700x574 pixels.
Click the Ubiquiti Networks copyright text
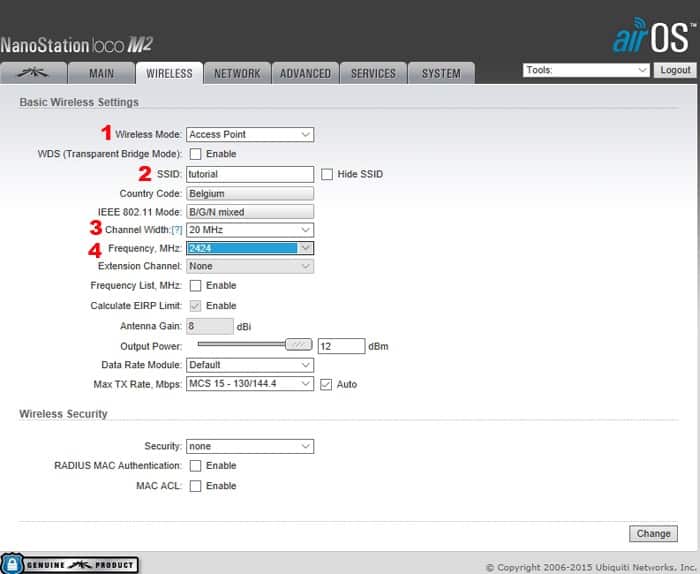(x=591, y=567)
